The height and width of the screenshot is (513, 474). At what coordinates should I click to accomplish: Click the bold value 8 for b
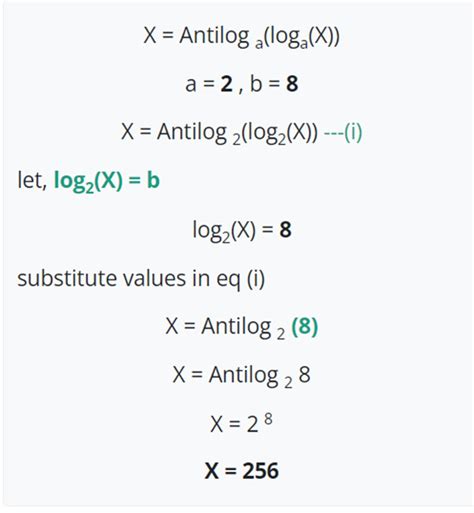292,84
